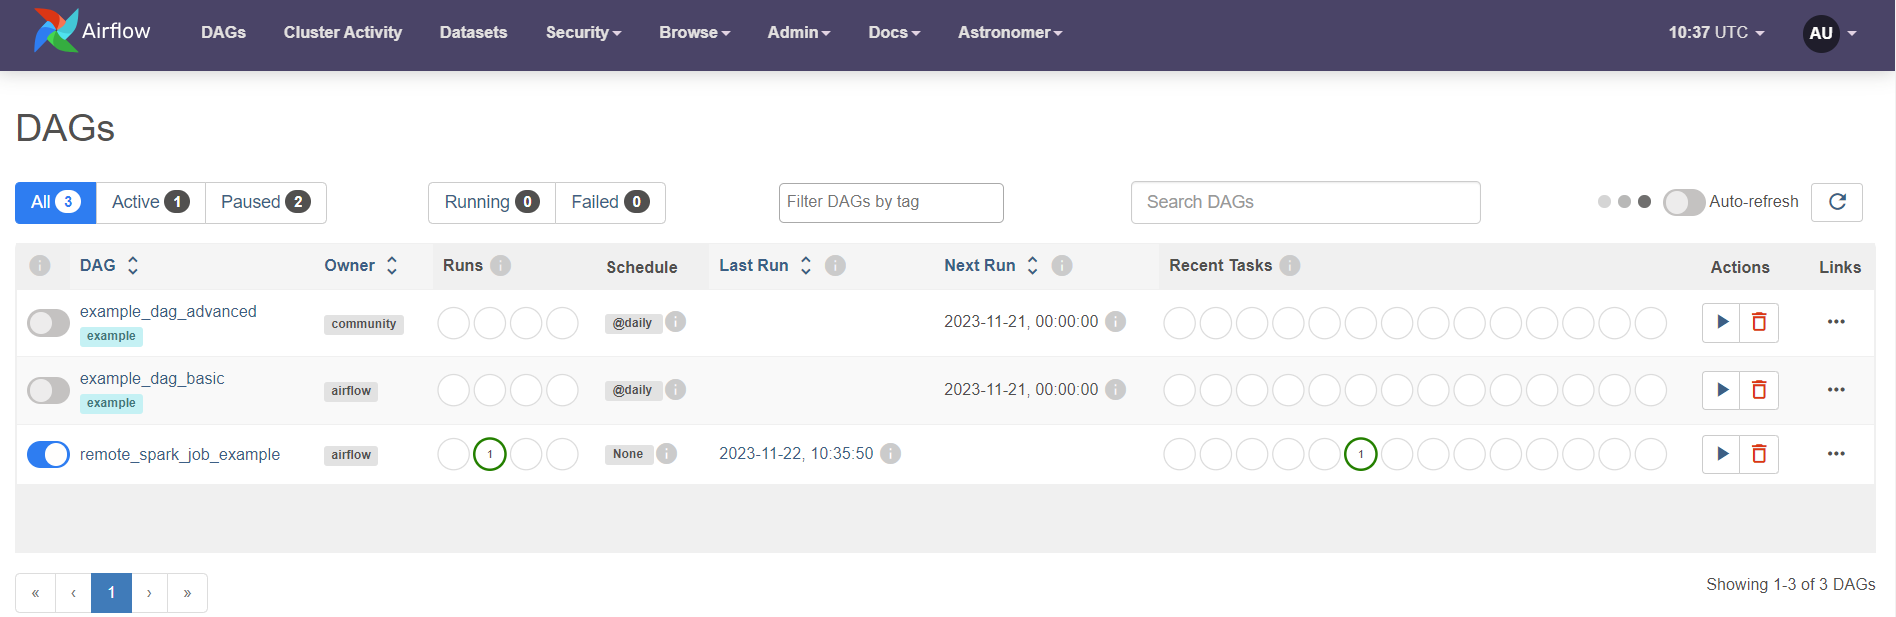Viewport: 1896px width, 617px height.
Task: Enable the Auto-refresh switch
Action: (x=1684, y=202)
